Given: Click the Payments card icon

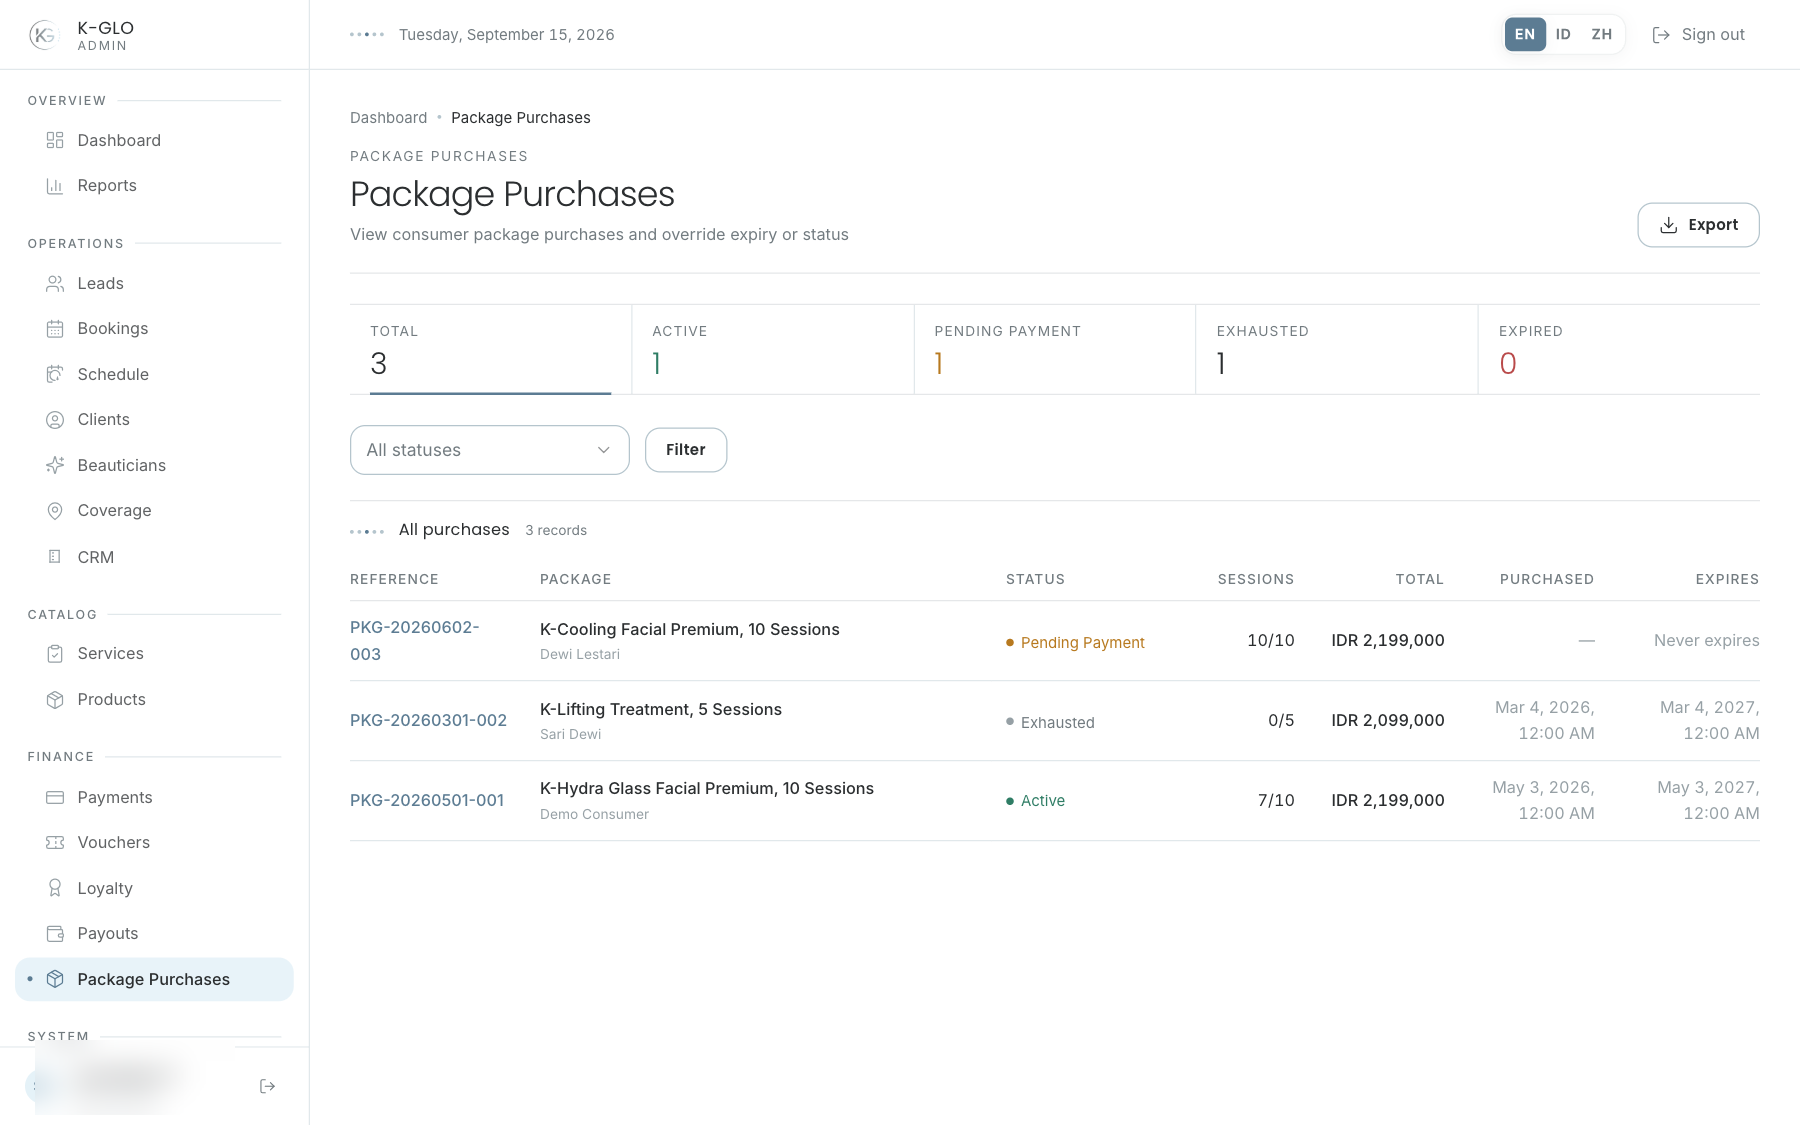Looking at the screenshot, I should 55,797.
